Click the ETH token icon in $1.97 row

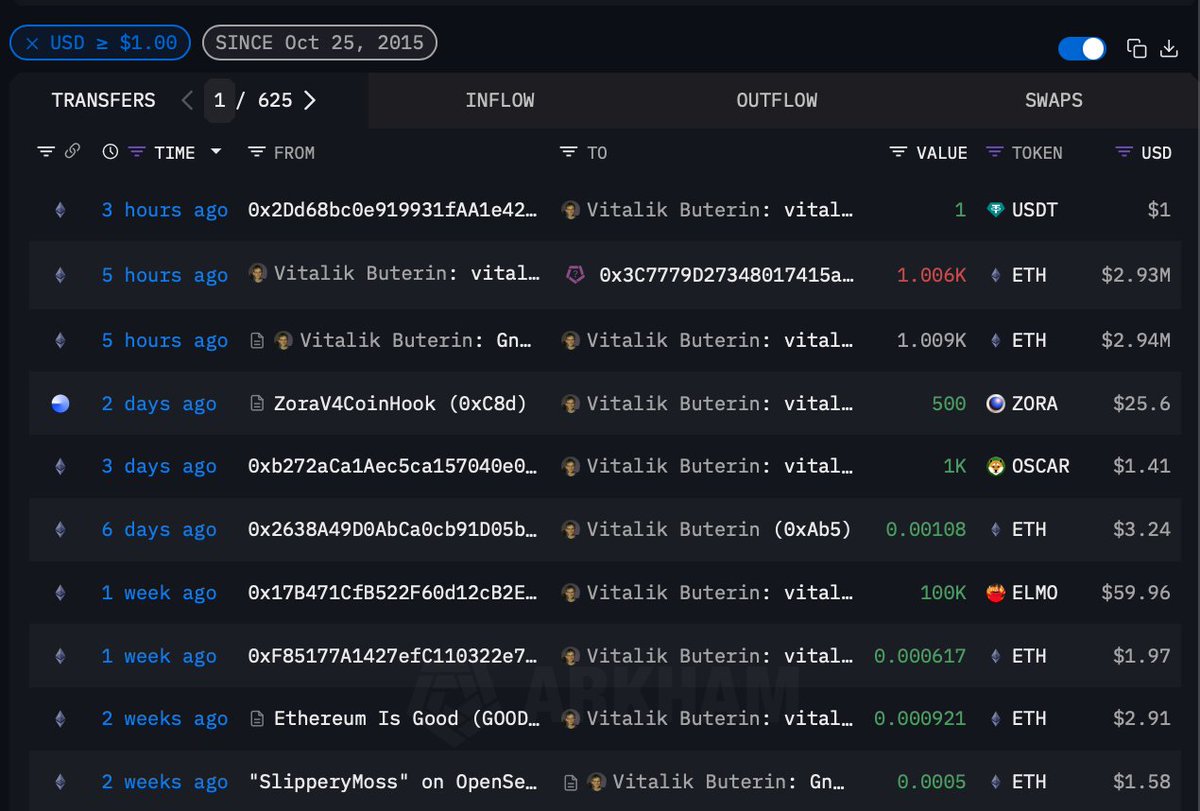click(x=995, y=656)
